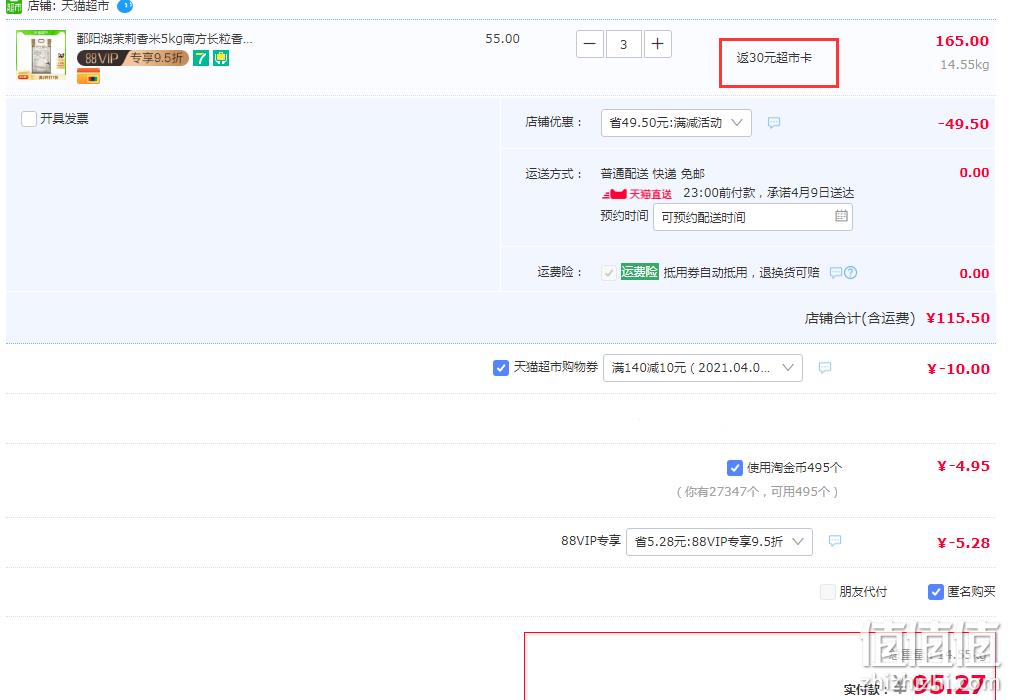Screen dimensions: 1010x700
Task: Click the store discount amount -49.50
Action: click(x=963, y=124)
